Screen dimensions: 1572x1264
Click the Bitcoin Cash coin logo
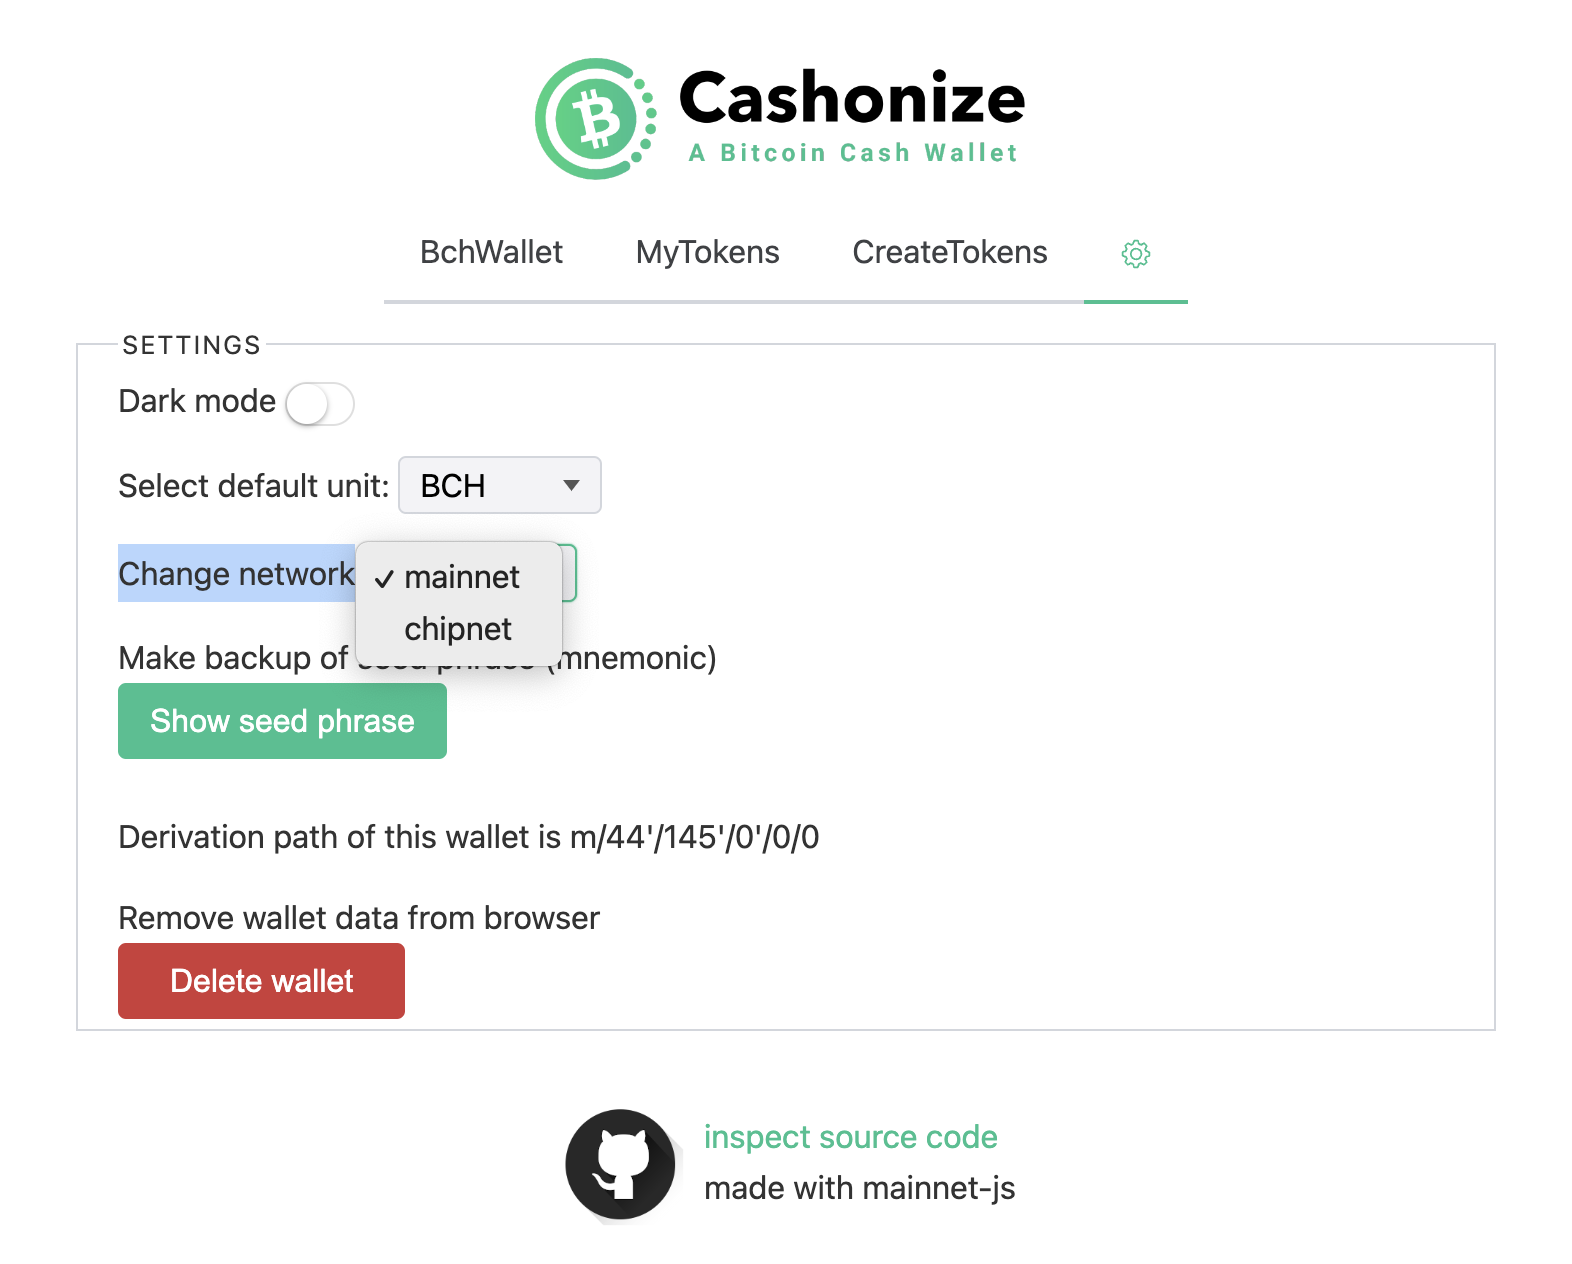[x=596, y=119]
